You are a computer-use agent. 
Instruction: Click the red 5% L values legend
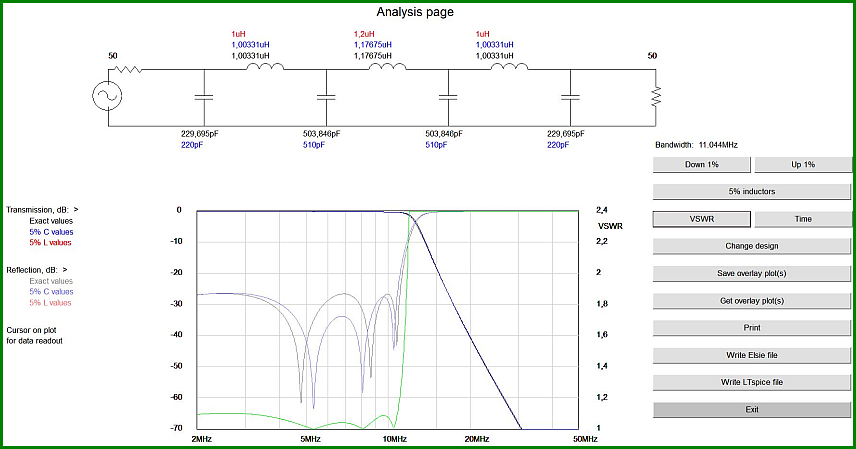(50, 243)
